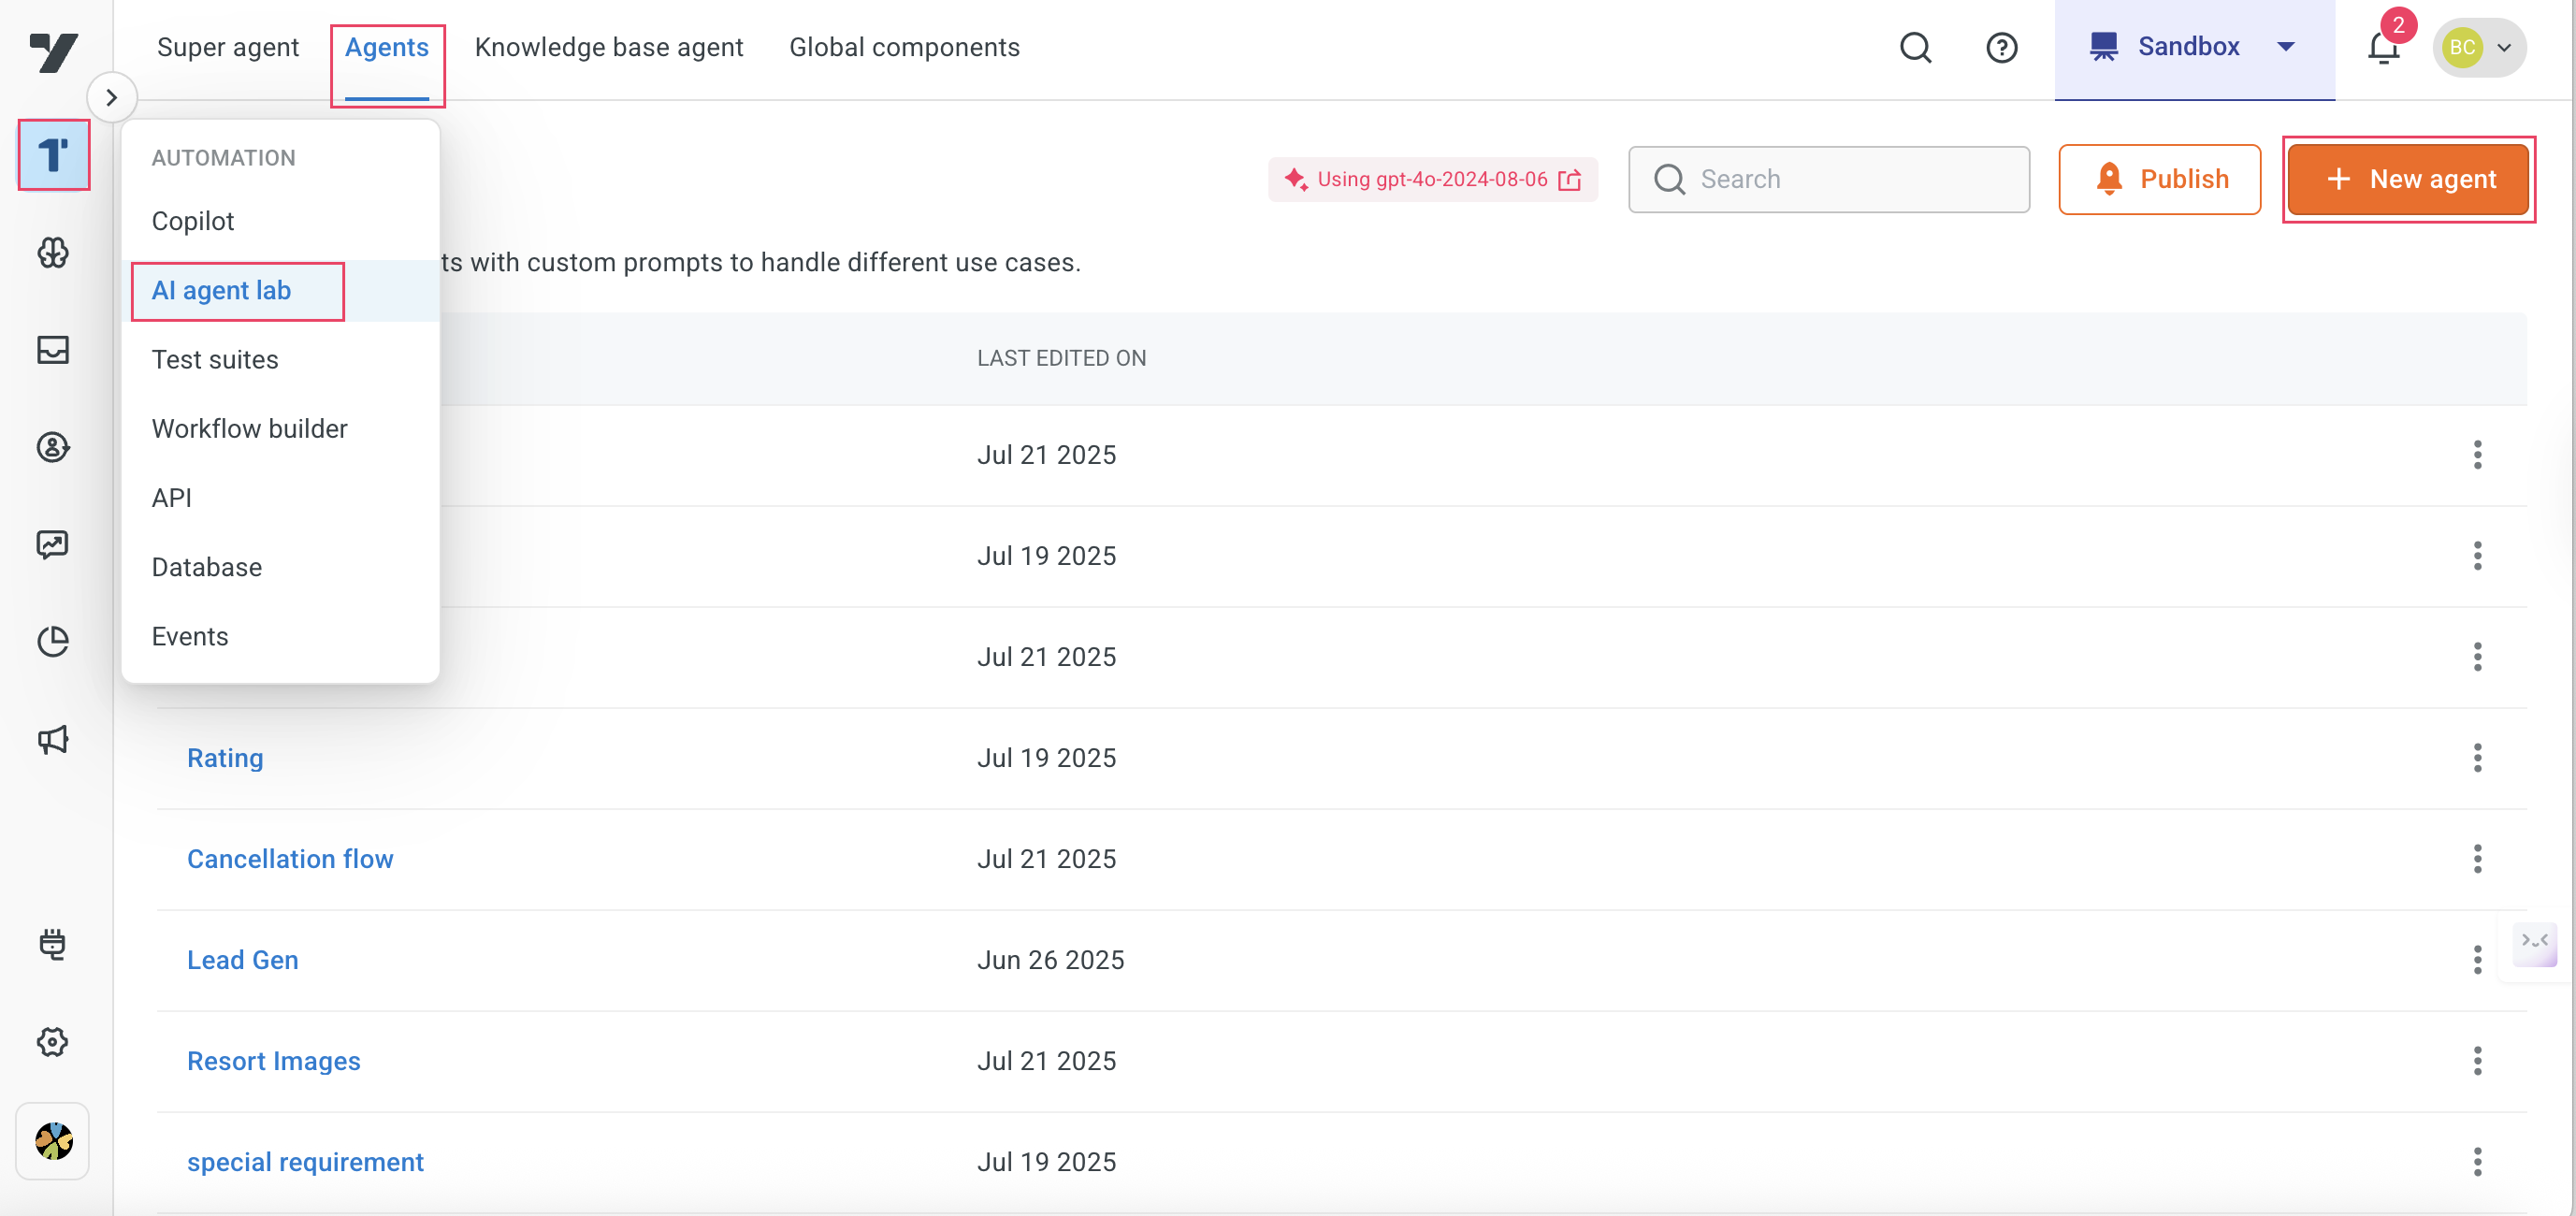This screenshot has height=1216, width=2576.
Task: Expand the sidebar with chevron arrow
Action: pyautogui.click(x=112, y=97)
